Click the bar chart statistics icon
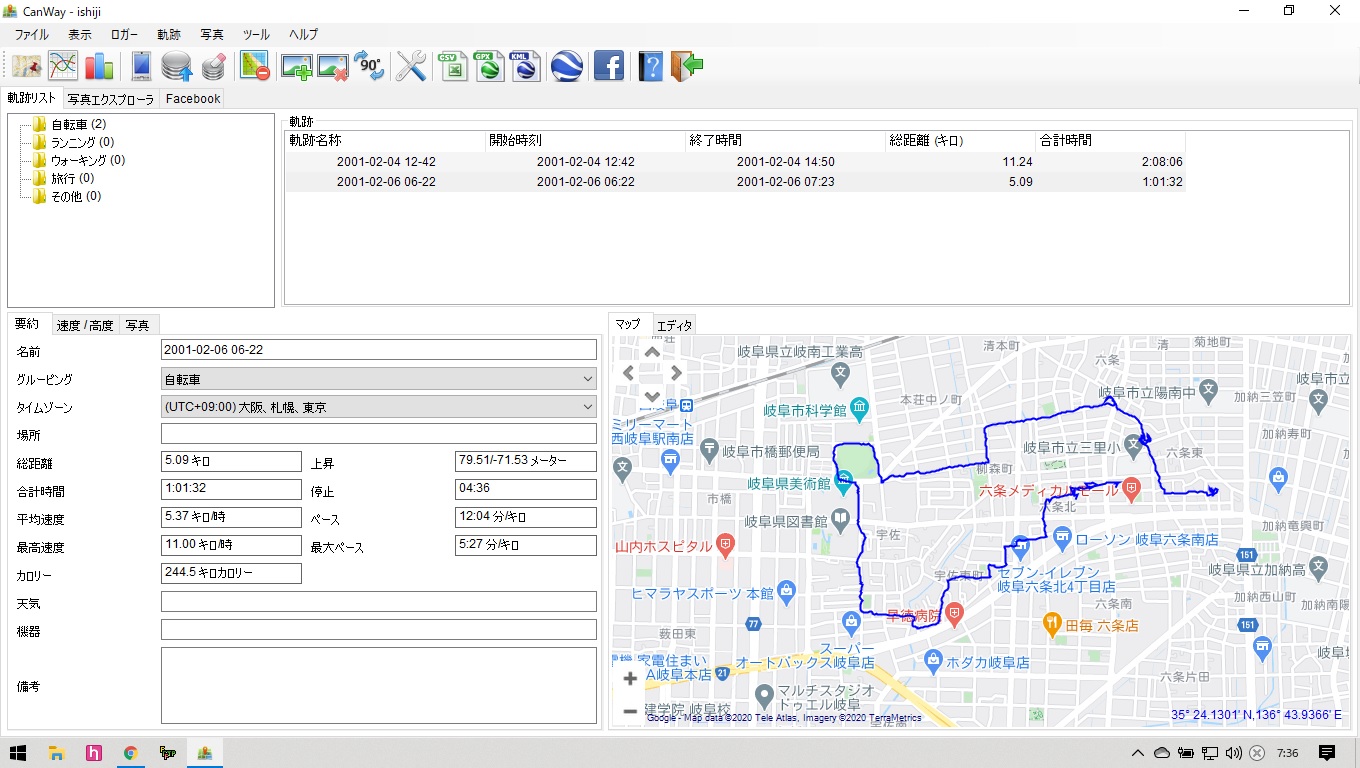Image resolution: width=1360 pixels, height=768 pixels. tap(99, 67)
